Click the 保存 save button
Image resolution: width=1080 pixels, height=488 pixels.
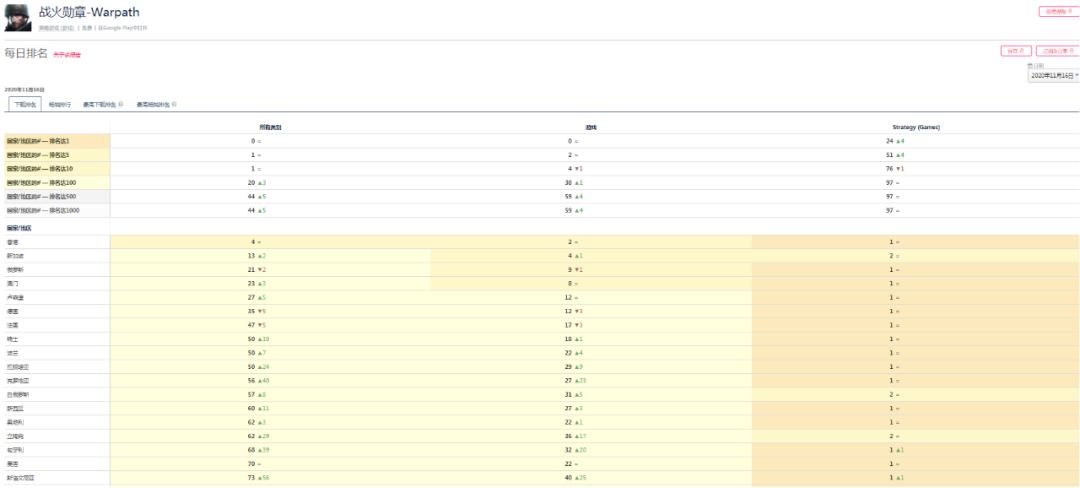pos(1016,50)
